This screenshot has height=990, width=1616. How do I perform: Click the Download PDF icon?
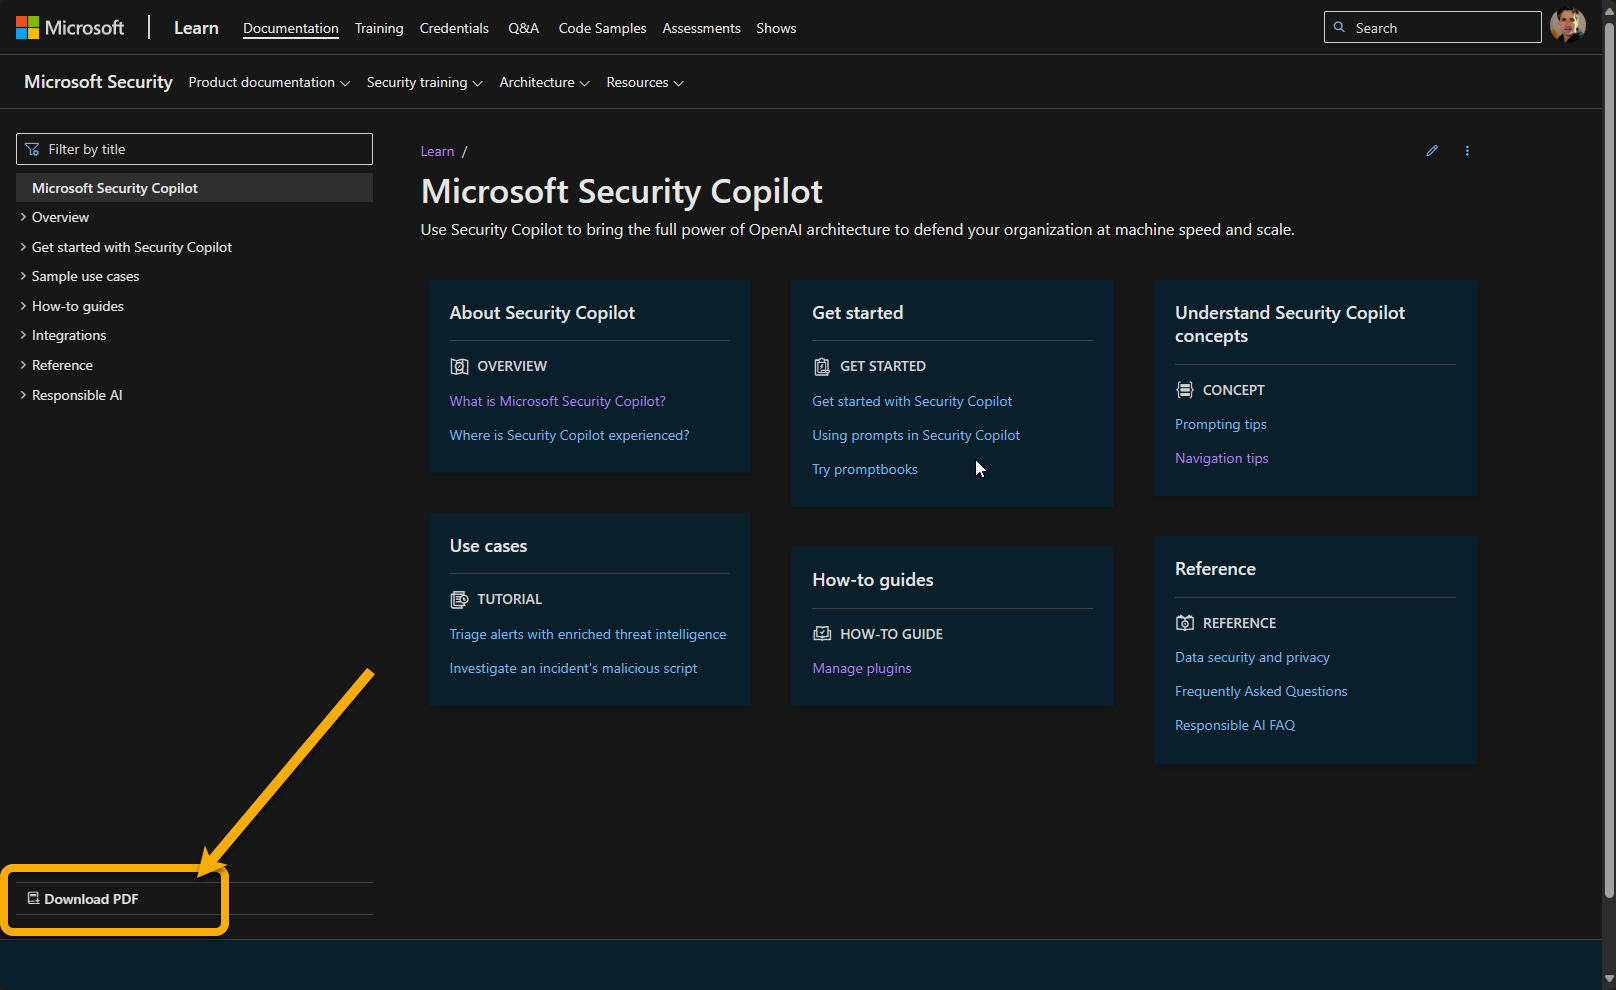coord(33,898)
